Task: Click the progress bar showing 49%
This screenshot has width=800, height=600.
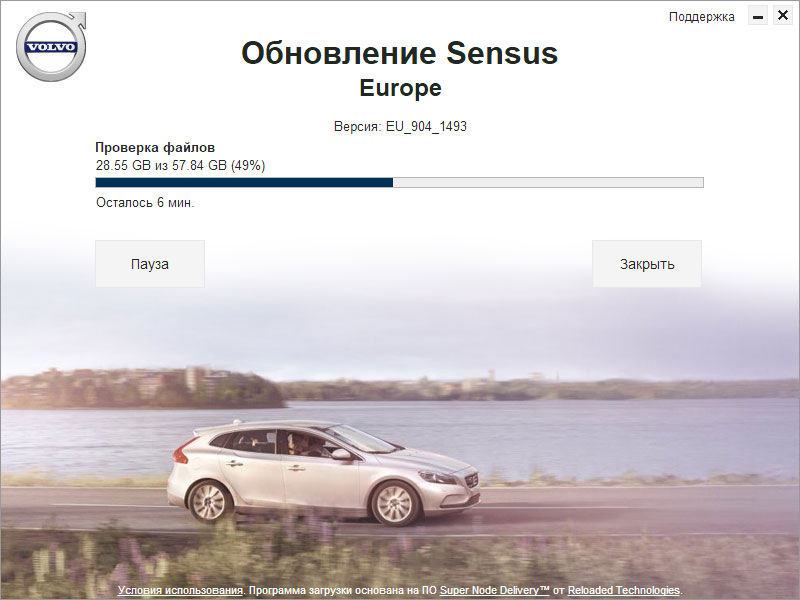Action: [x=400, y=183]
